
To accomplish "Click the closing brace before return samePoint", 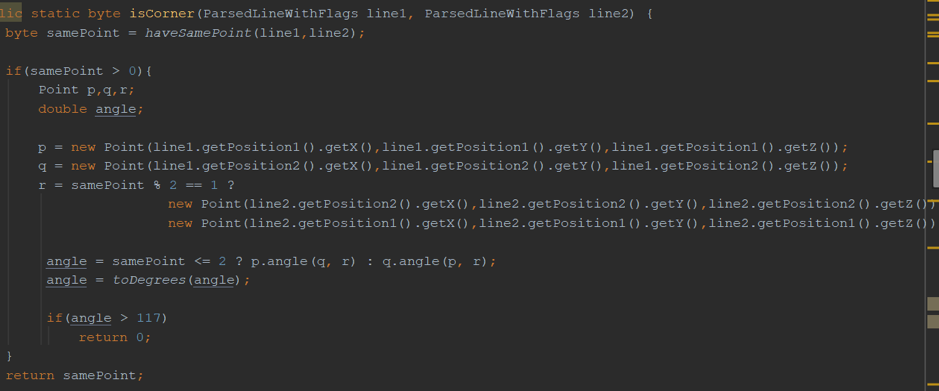I will pos(9,357).
